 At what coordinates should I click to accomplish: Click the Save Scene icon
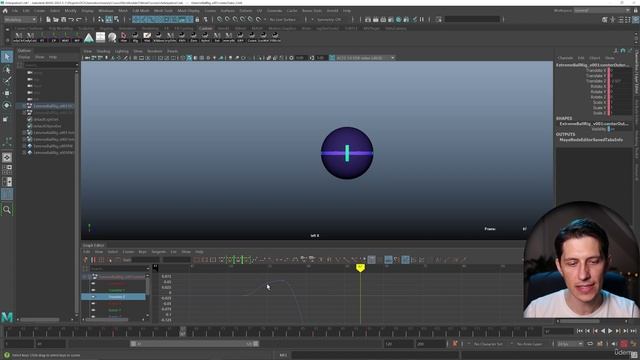click(x=63, y=19)
